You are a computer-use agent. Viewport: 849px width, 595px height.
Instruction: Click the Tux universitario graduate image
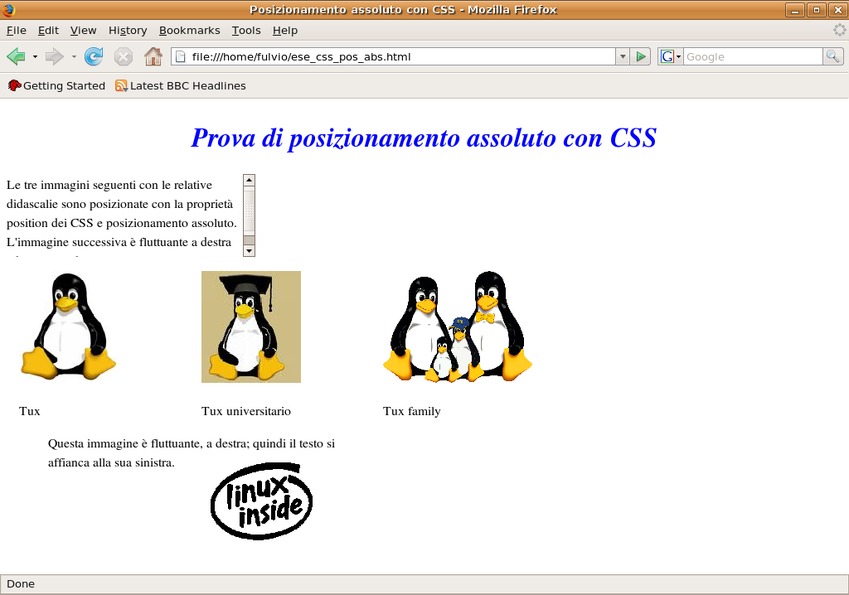click(x=251, y=326)
